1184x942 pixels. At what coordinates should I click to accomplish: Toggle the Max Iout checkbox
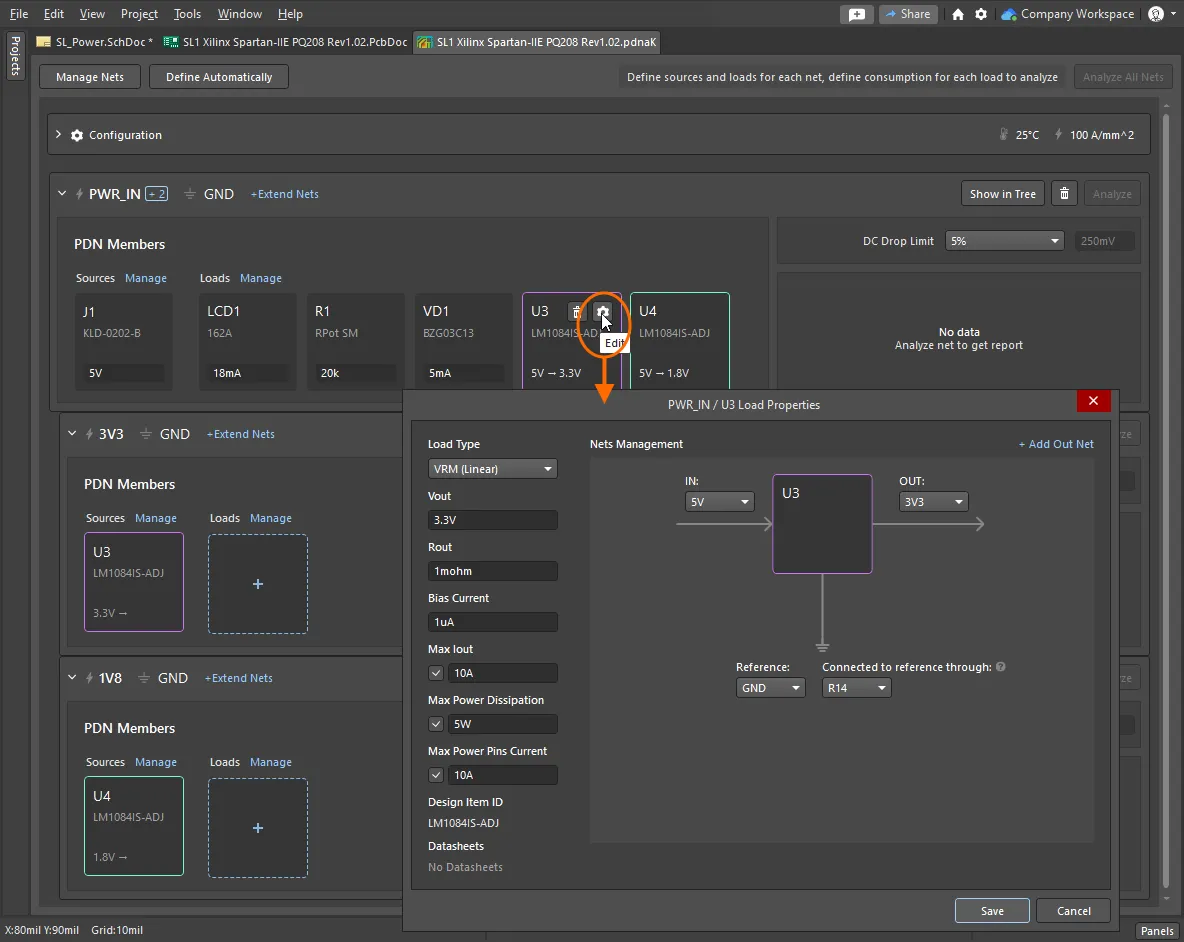tap(436, 673)
